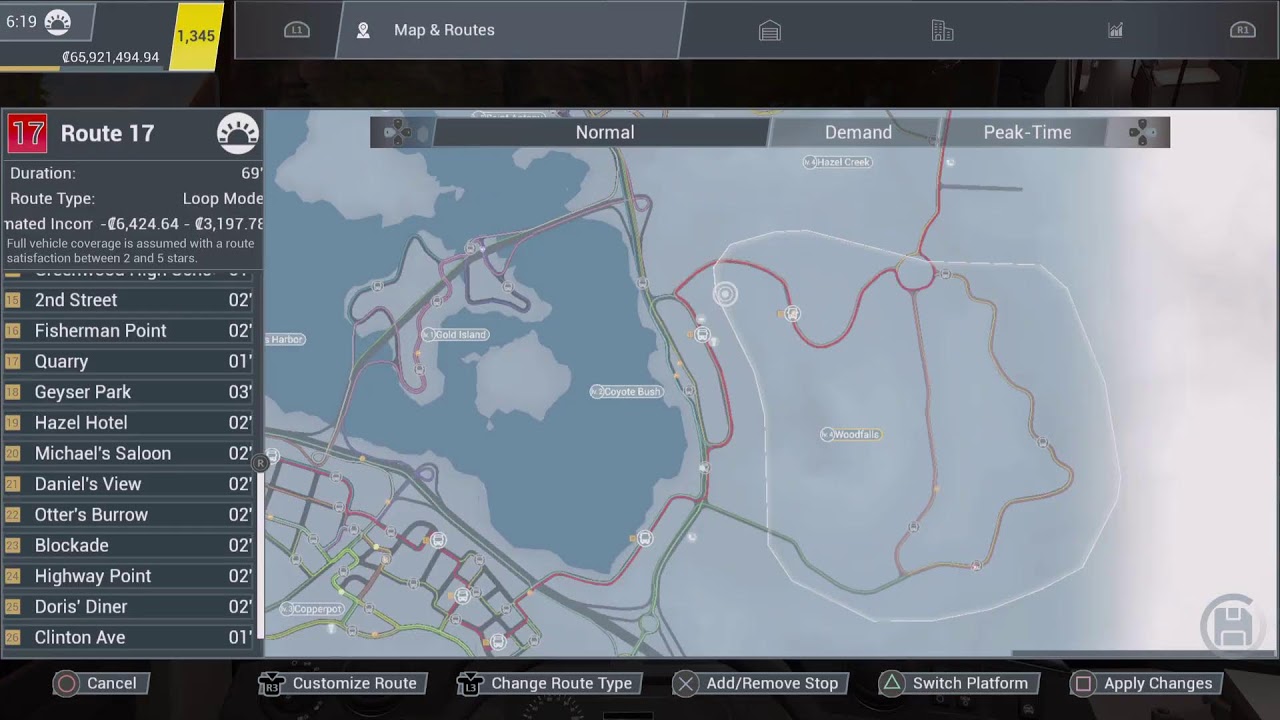Click Change Route Type button
1280x720 pixels.
[x=550, y=684]
